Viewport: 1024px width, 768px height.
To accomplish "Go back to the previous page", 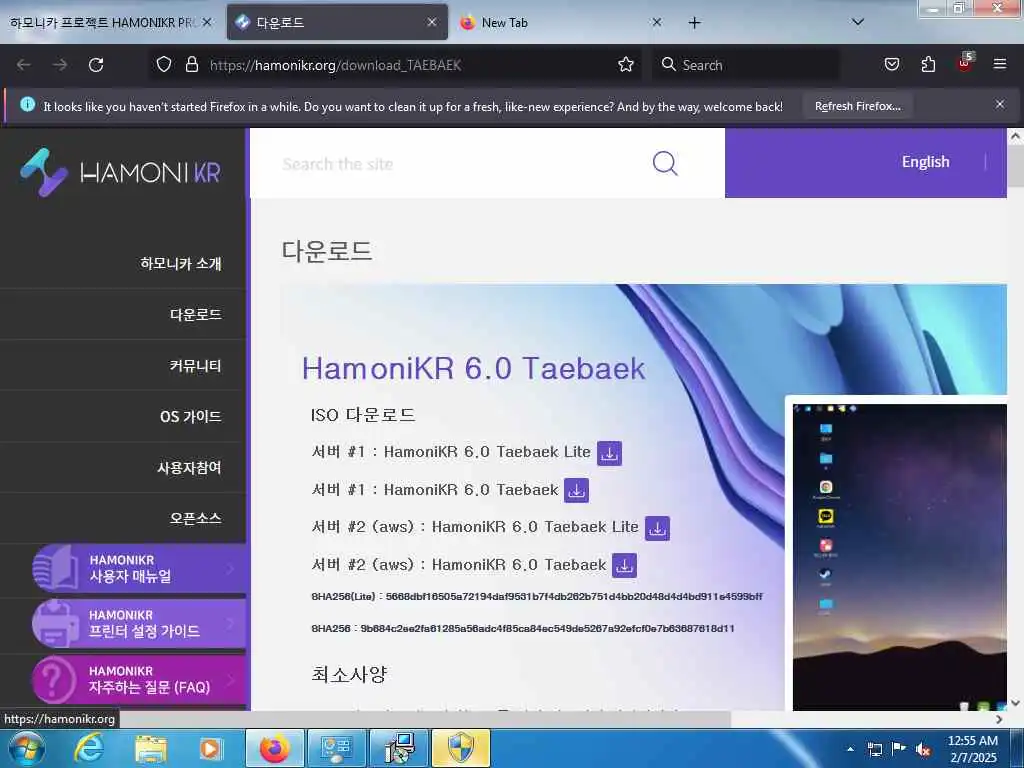I will (x=24, y=65).
